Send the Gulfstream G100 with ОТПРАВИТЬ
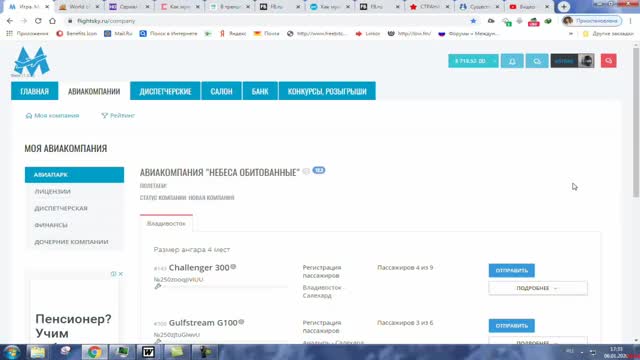This screenshot has width=640, height=360. click(511, 326)
